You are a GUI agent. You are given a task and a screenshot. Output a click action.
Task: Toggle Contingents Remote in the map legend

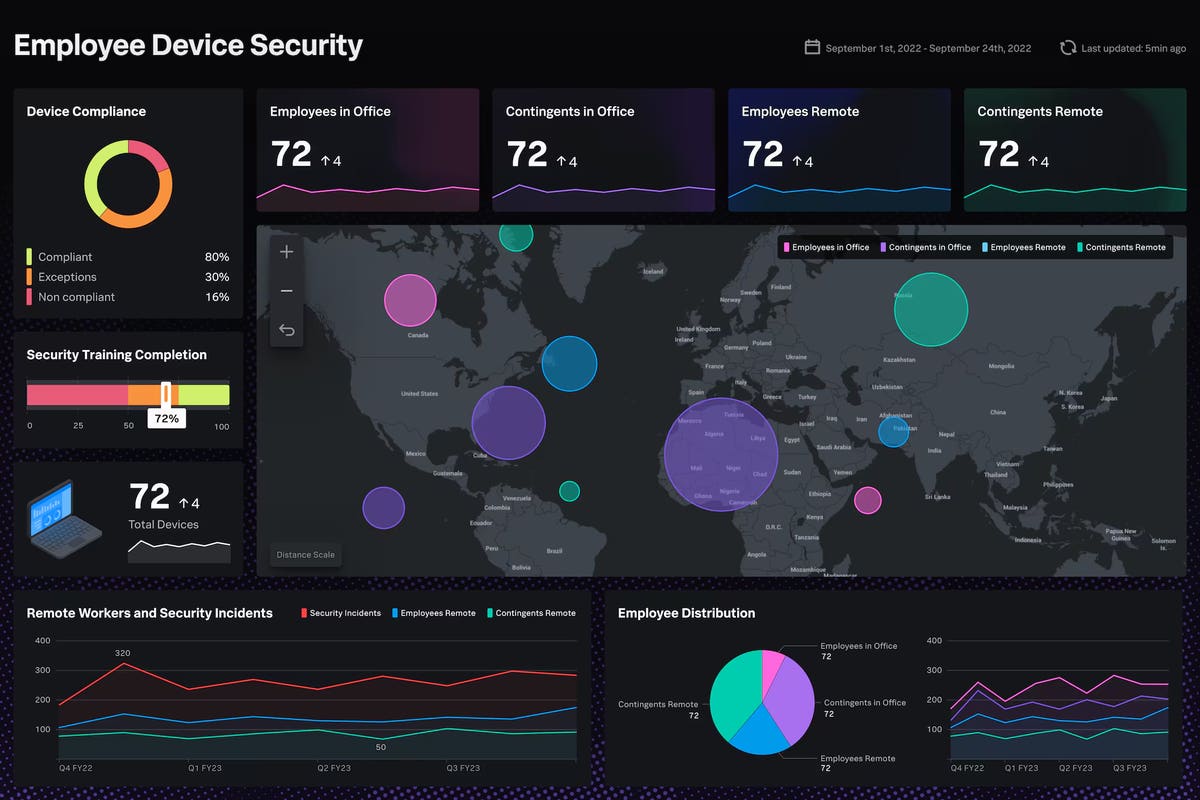click(1119, 247)
